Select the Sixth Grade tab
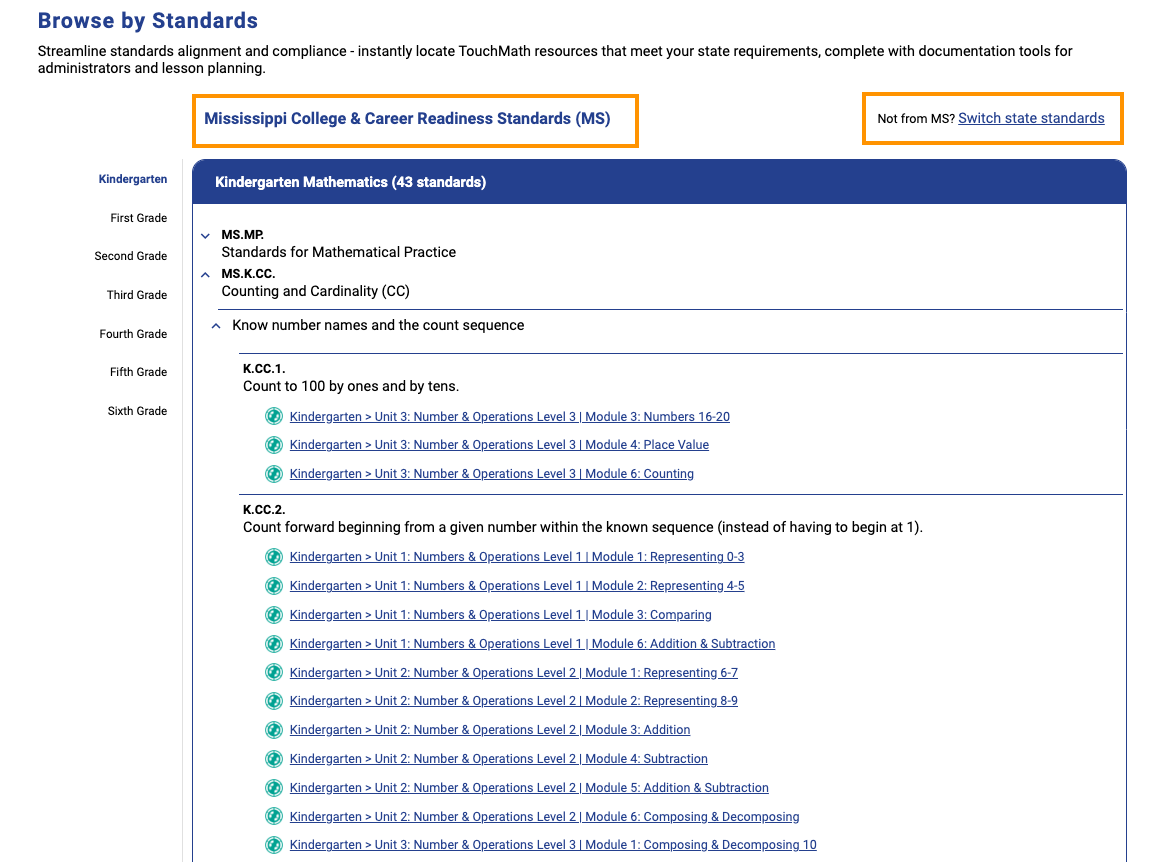Image resolution: width=1163 pixels, height=862 pixels. tap(137, 411)
